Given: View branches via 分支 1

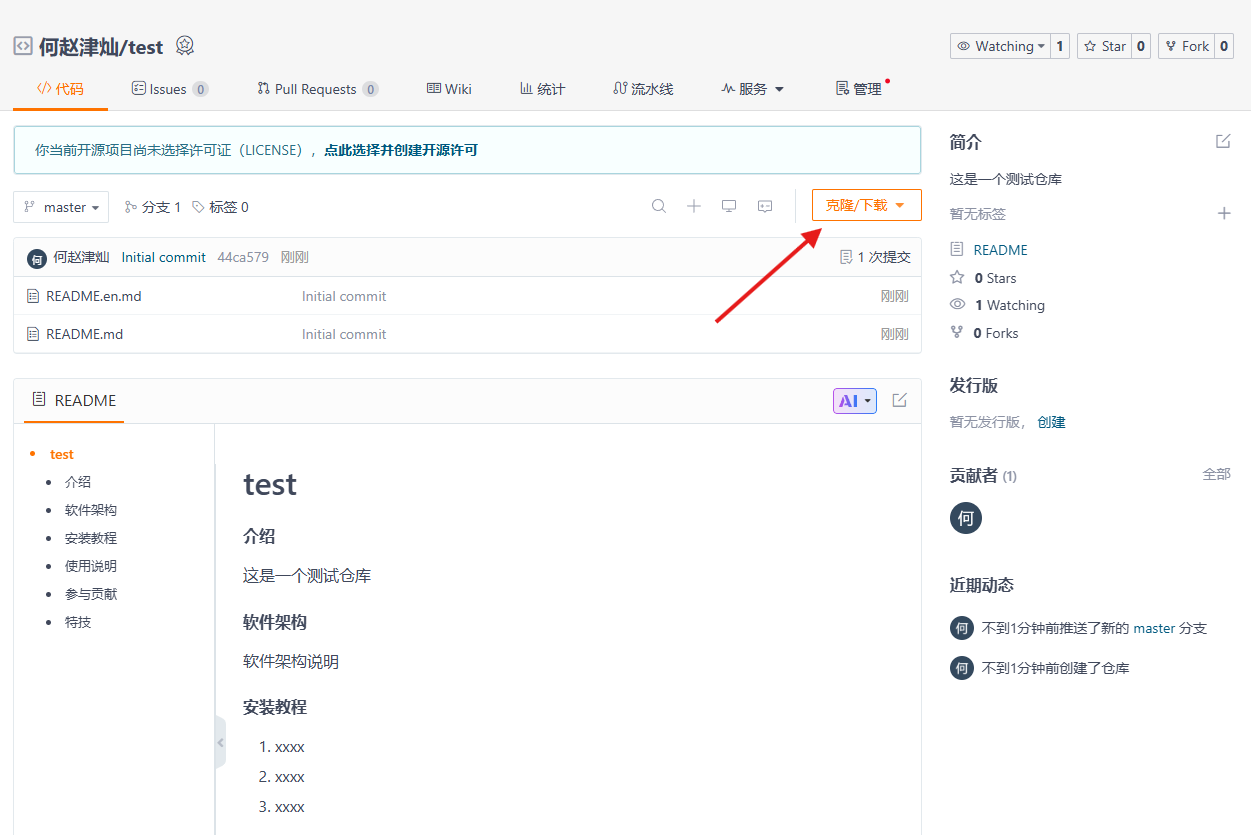Looking at the screenshot, I should coord(153,207).
